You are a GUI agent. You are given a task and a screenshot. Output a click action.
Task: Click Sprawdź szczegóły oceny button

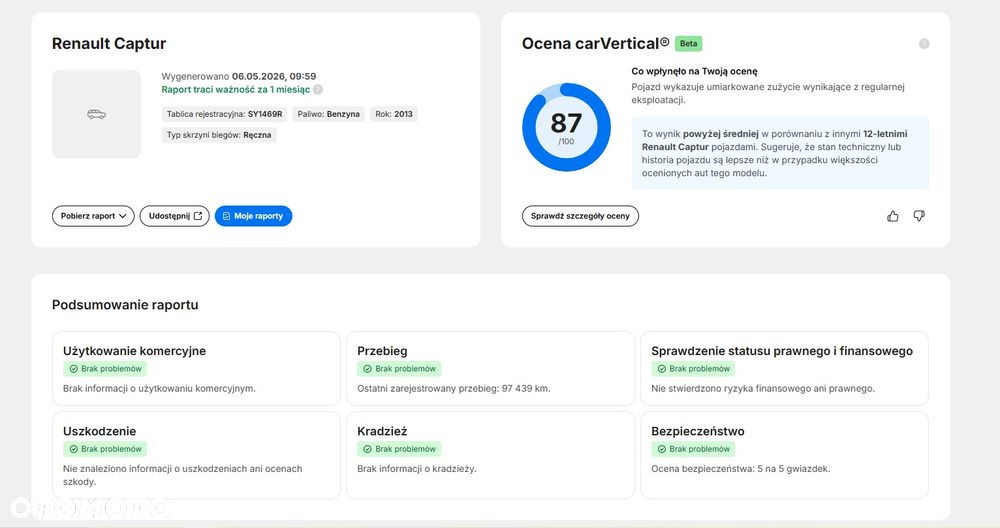click(580, 216)
